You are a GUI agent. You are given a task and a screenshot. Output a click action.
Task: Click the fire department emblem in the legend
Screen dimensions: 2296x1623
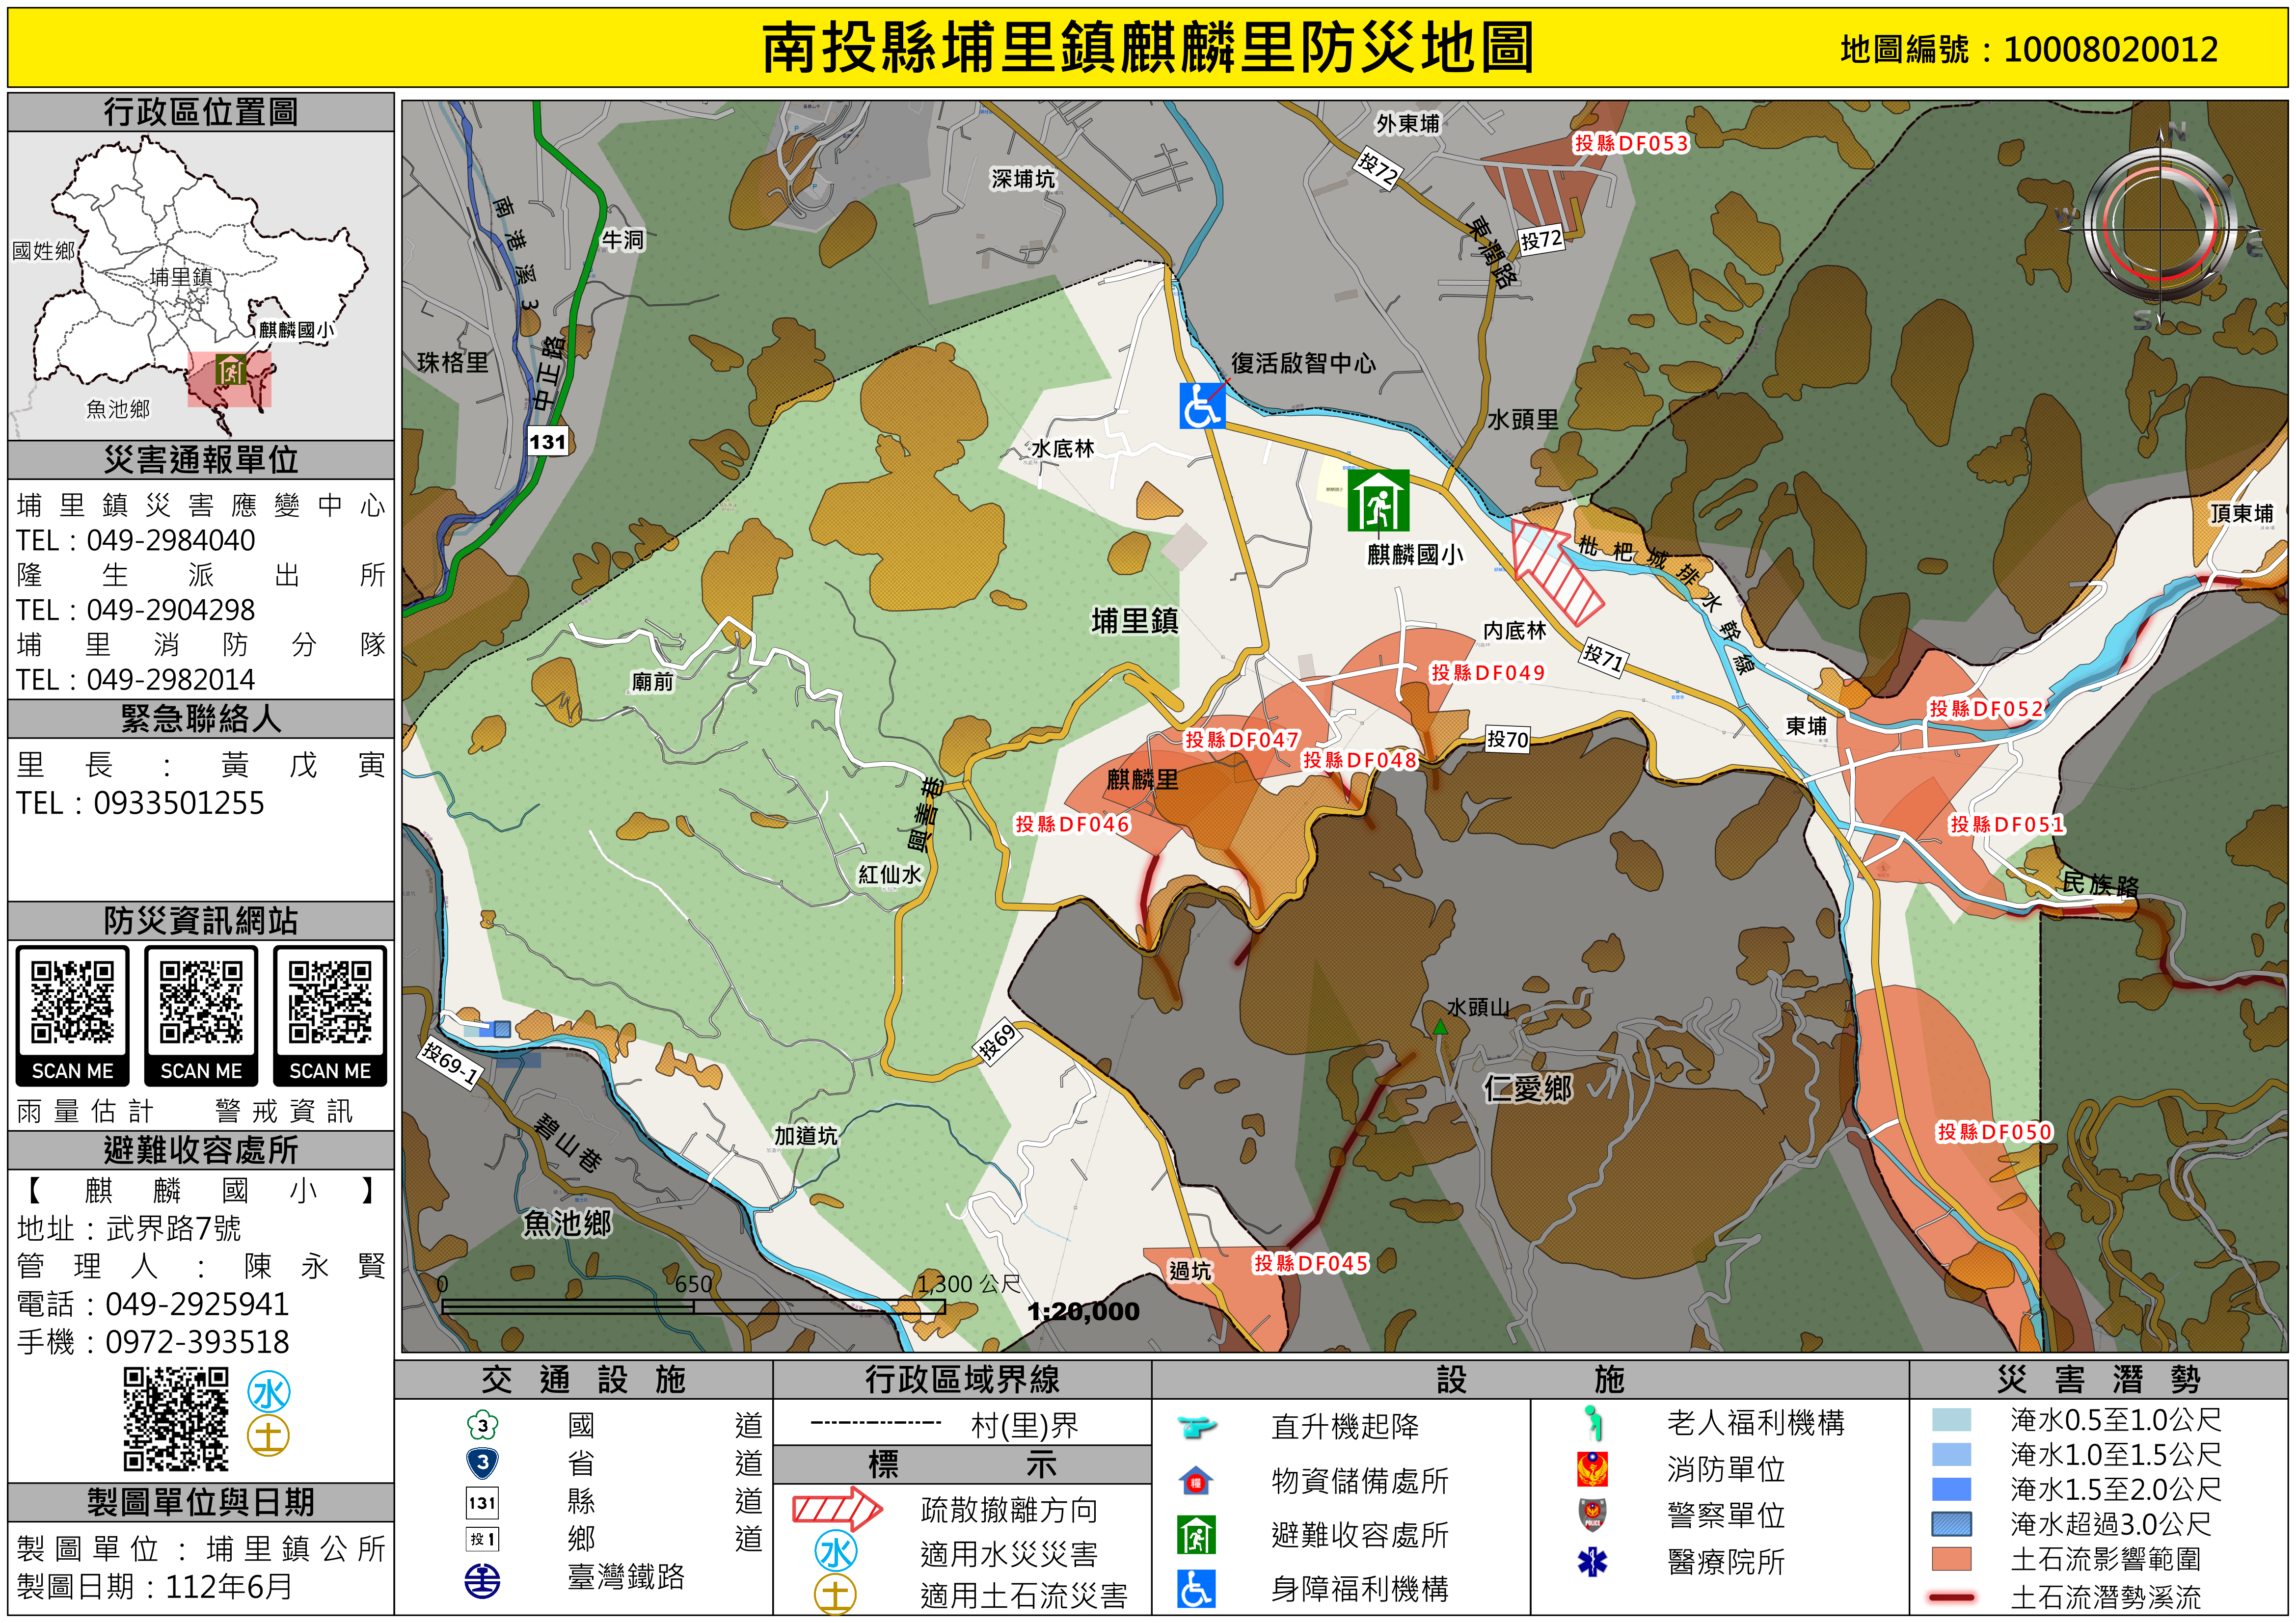pyautogui.click(x=1592, y=1469)
